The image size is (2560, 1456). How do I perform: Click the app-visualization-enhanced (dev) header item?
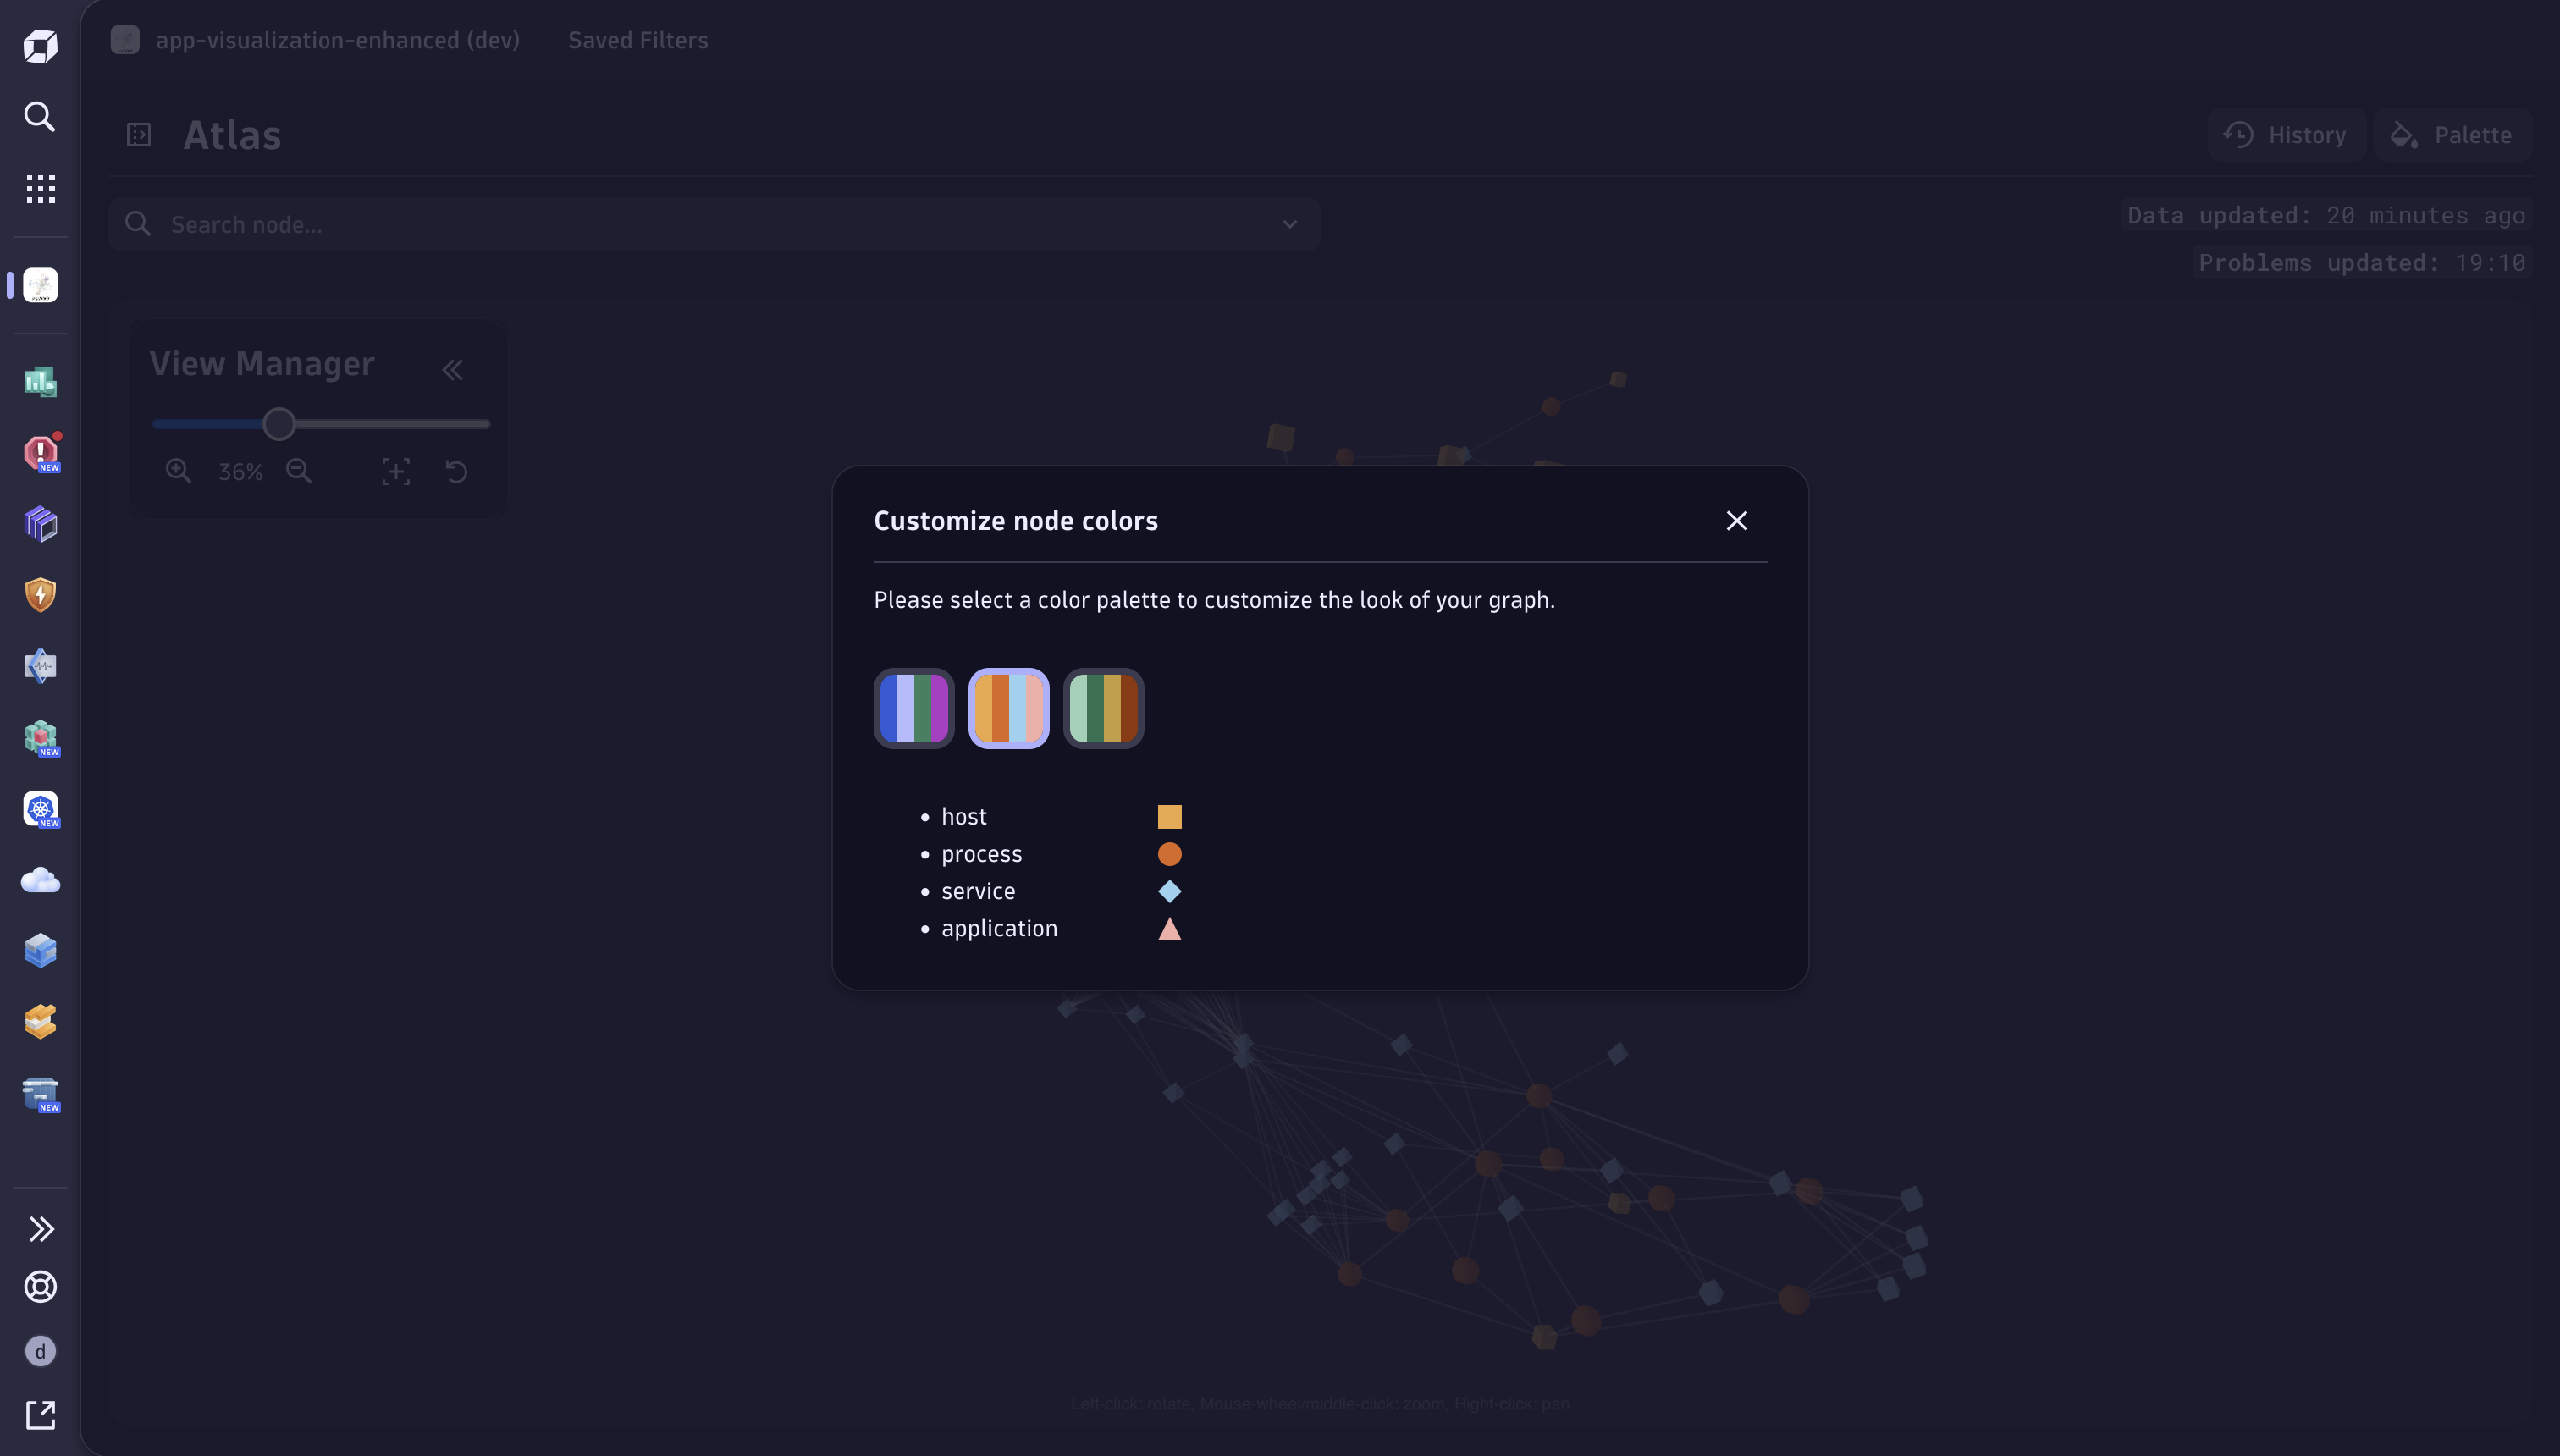click(x=338, y=40)
